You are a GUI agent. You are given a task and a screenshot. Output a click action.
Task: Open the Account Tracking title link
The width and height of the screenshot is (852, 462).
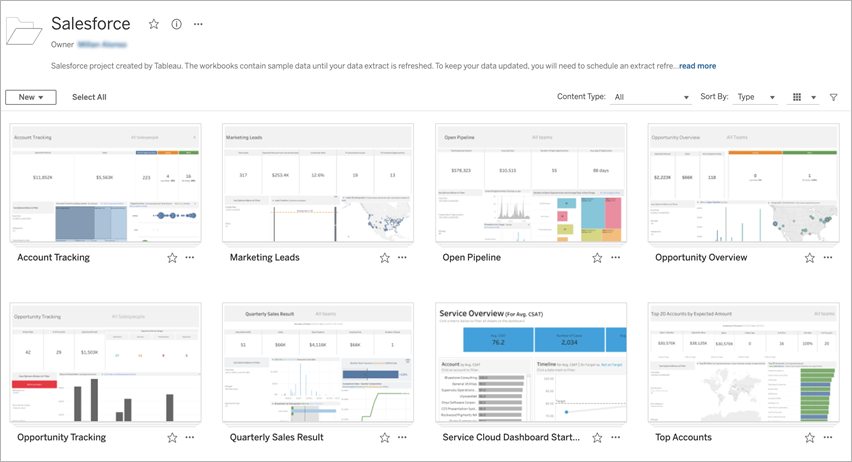53,258
